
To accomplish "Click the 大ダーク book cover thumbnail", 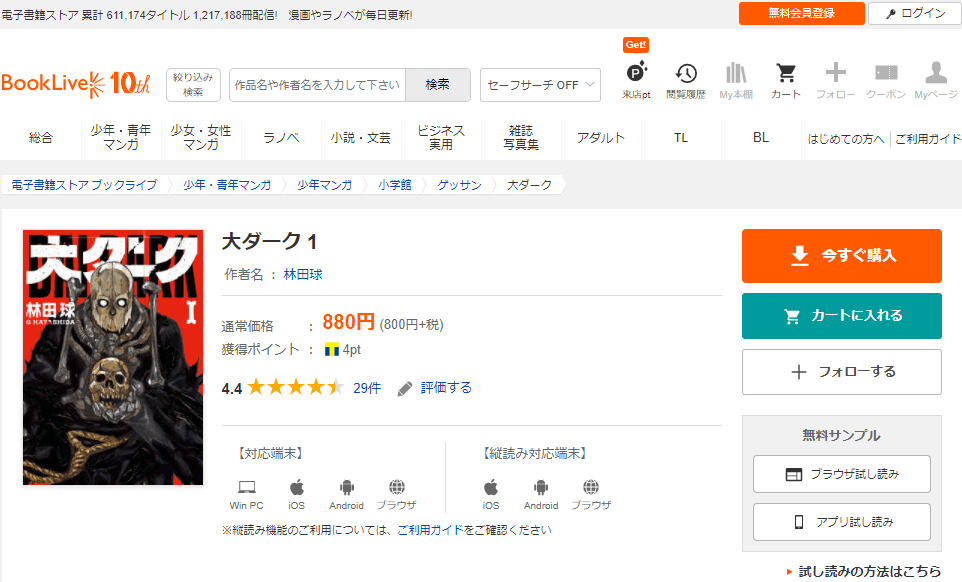I will coord(113,357).
